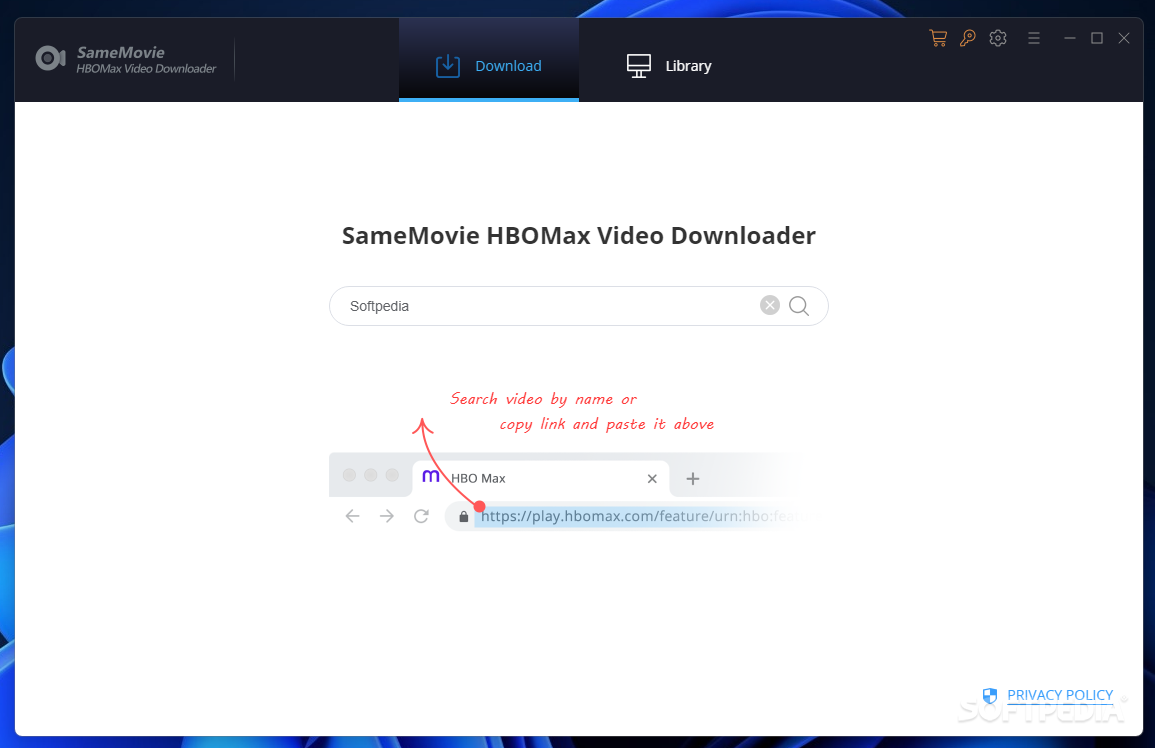Screen dimensions: 1155x748
Task: Open the hamburger menu
Action: pyautogui.click(x=1034, y=38)
